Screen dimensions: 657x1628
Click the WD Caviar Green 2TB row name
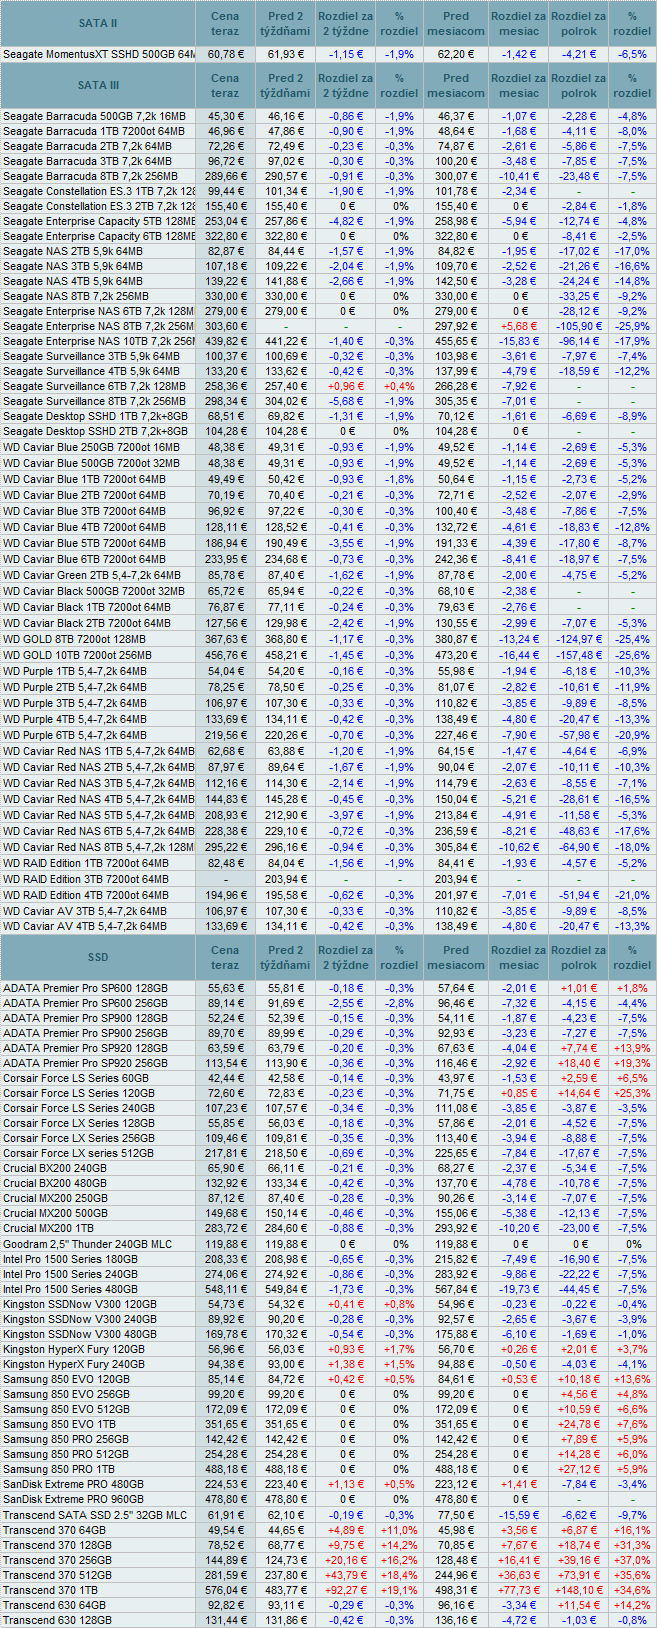[91, 575]
